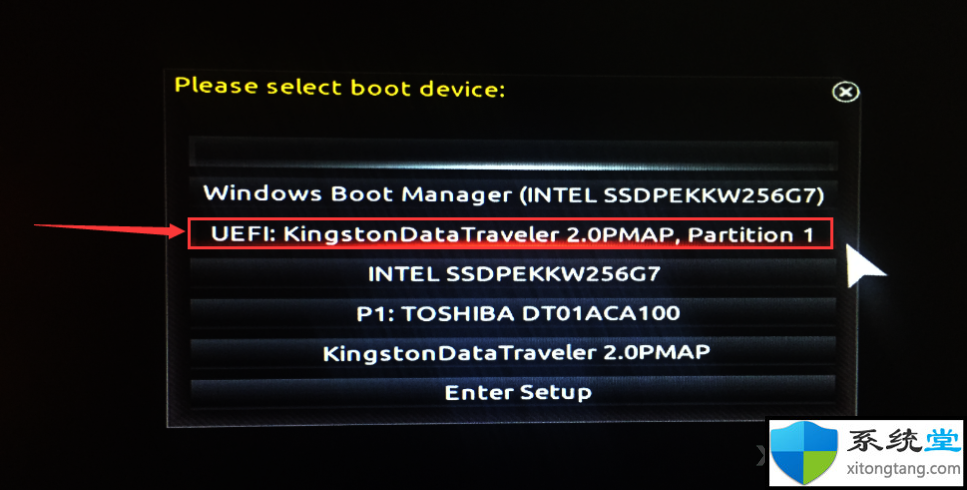Choose UEFI KingstonDataTraveler Partition 1 entry
The height and width of the screenshot is (490, 967).
pyautogui.click(x=511, y=234)
